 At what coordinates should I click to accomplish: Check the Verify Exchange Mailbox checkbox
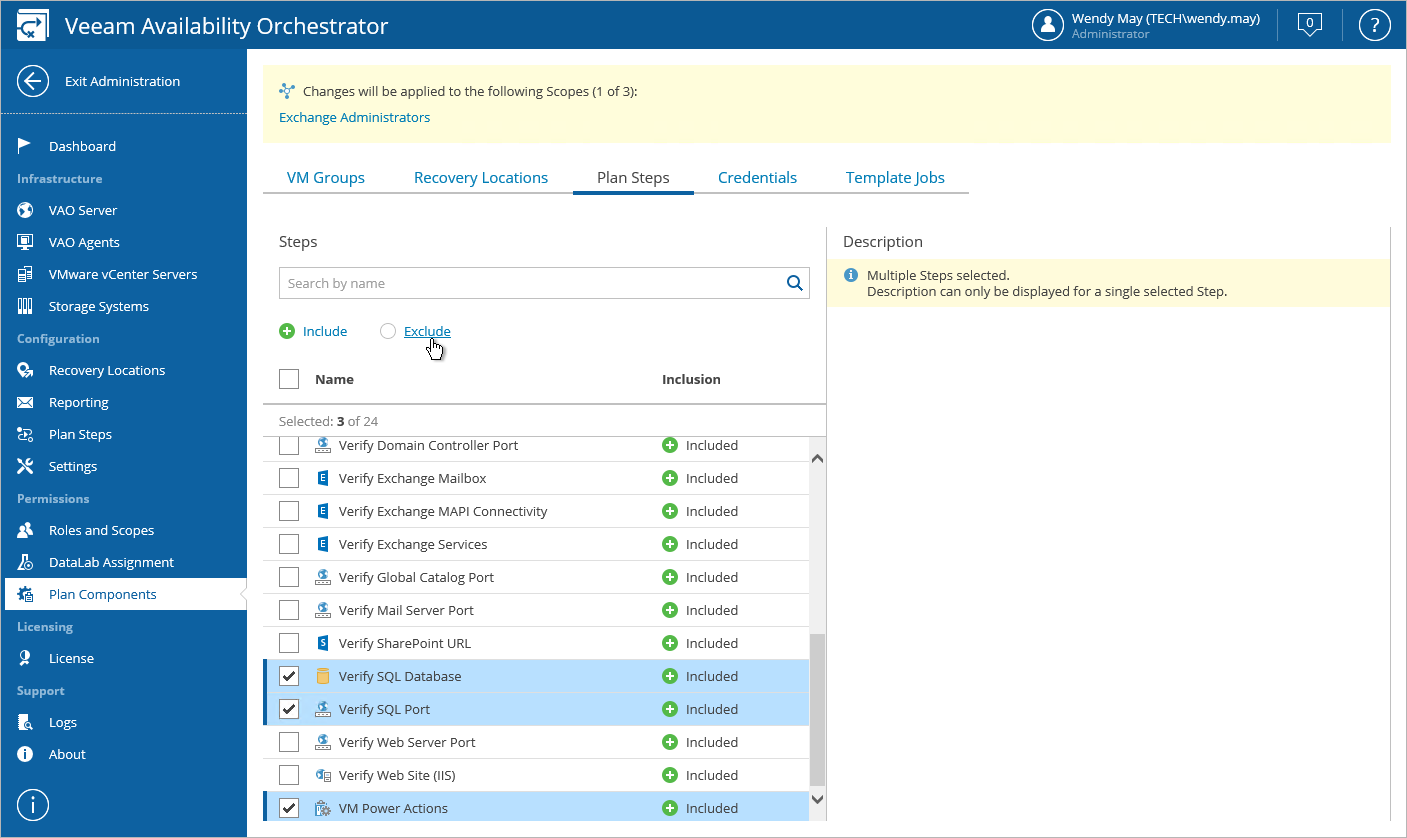(x=289, y=478)
